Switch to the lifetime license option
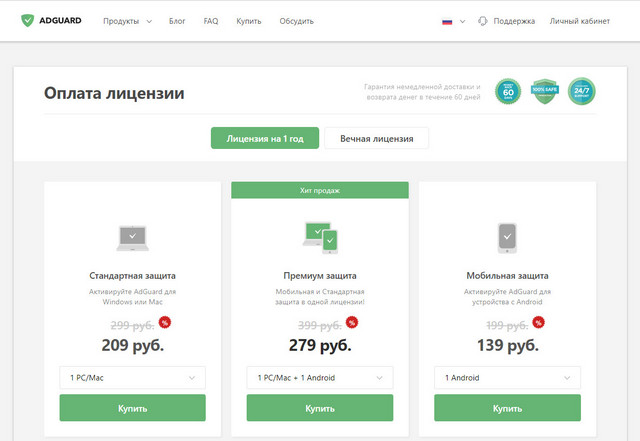The height and width of the screenshot is (441, 640). [377, 138]
